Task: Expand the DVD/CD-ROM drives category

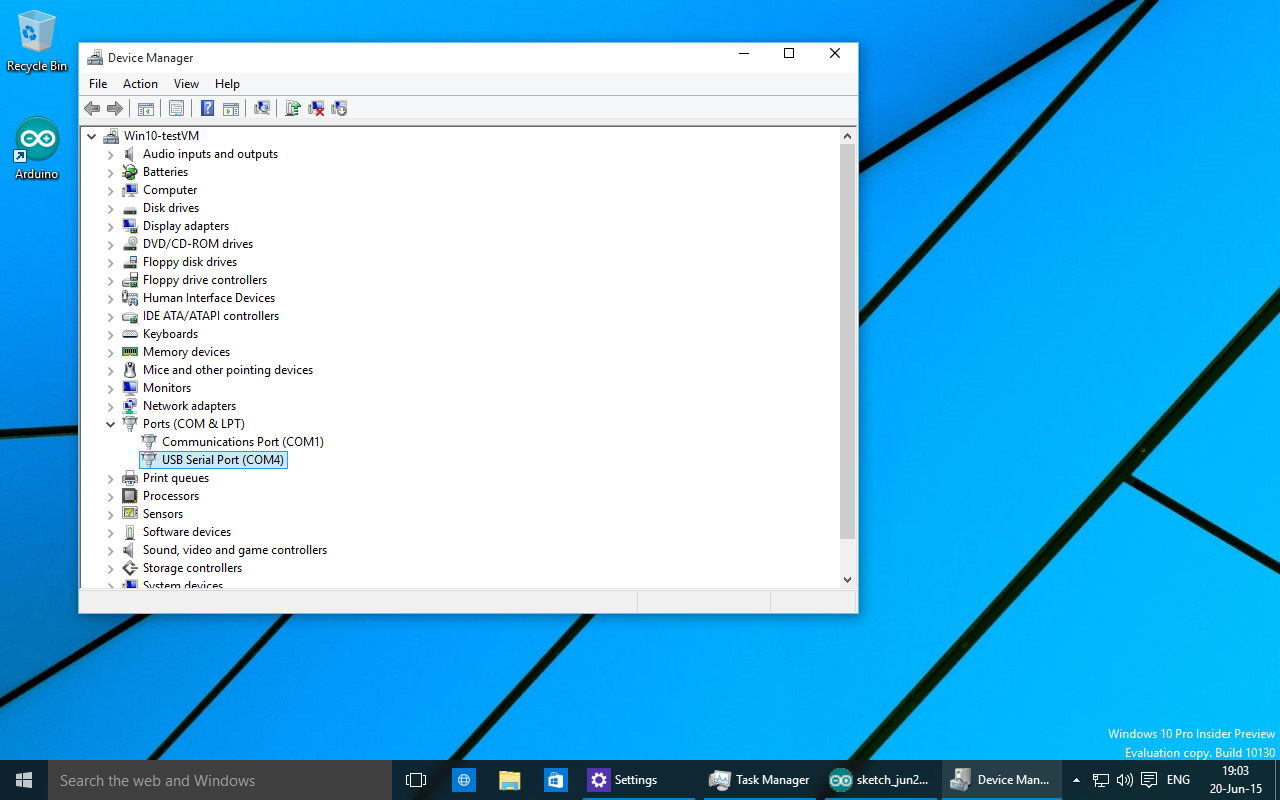Action: click(111, 244)
